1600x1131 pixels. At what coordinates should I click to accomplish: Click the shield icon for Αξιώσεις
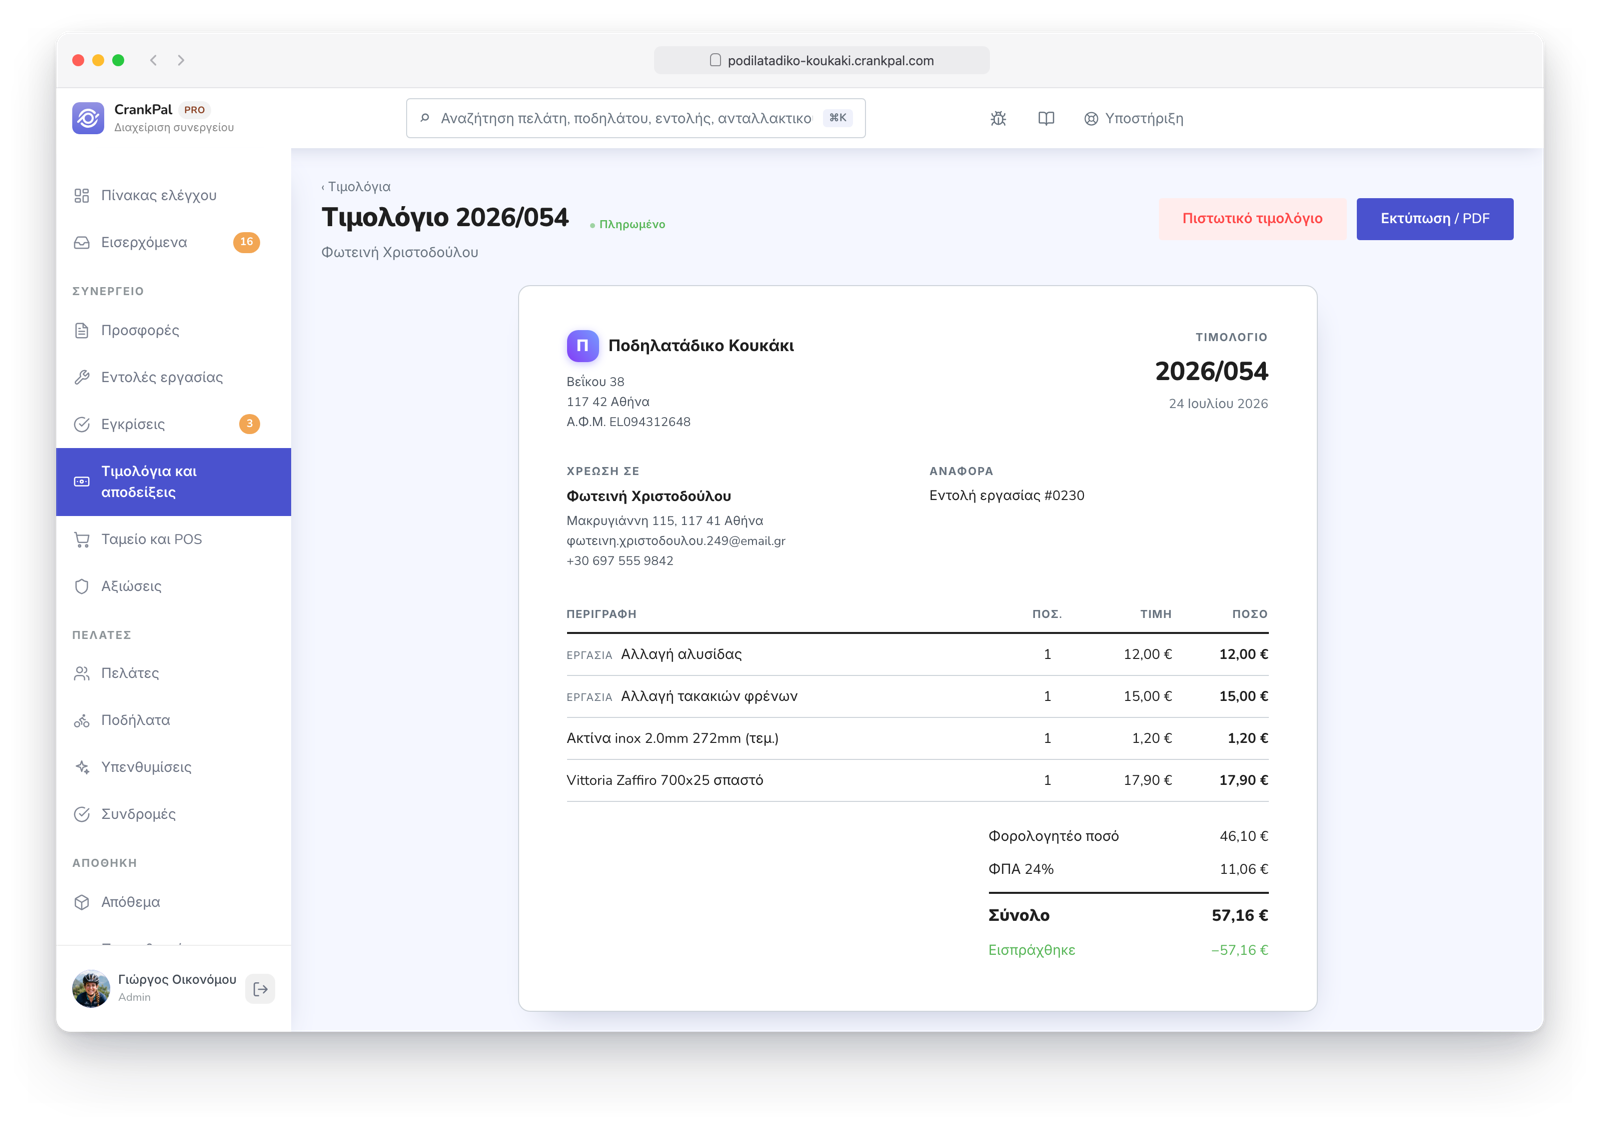tap(82, 586)
